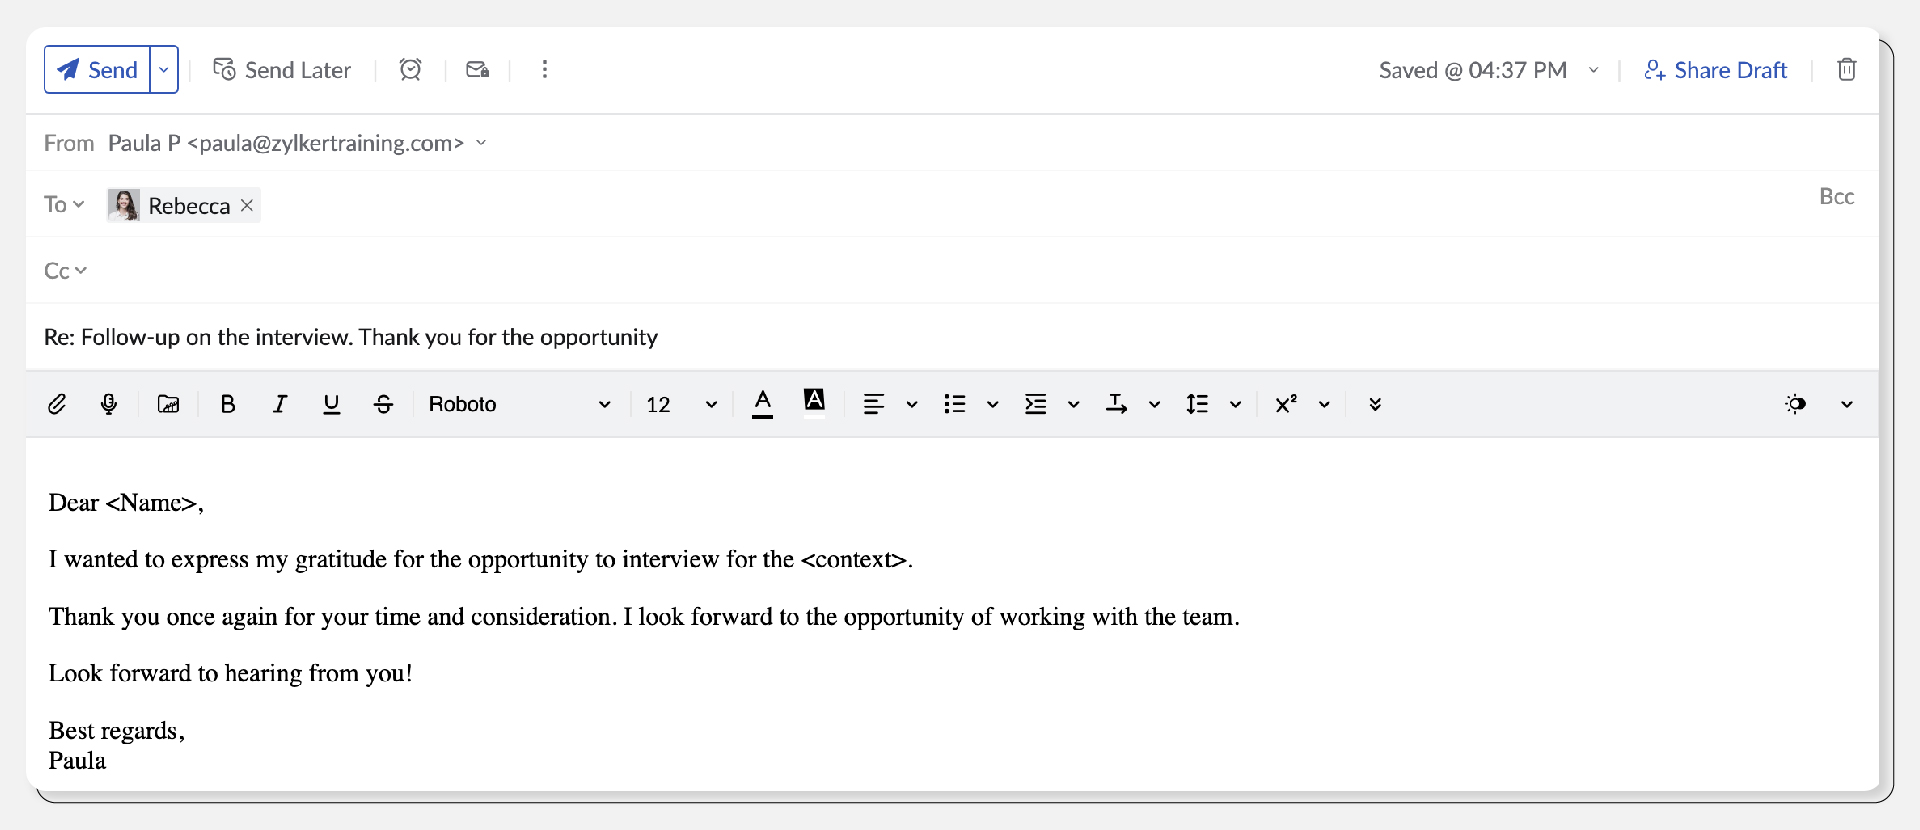The width and height of the screenshot is (1920, 830).
Task: Toggle italic formatting
Action: [280, 404]
